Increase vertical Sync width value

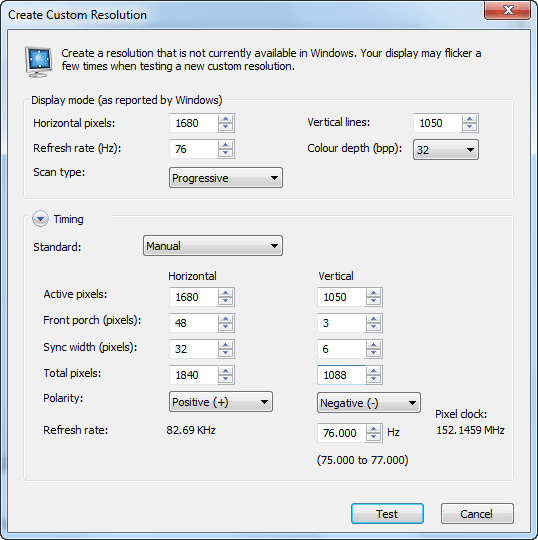point(374,345)
